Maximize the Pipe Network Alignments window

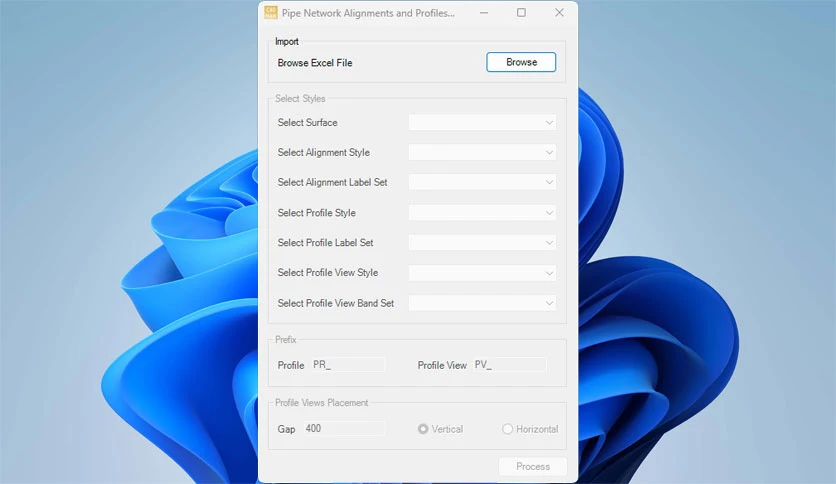pyautogui.click(x=521, y=13)
